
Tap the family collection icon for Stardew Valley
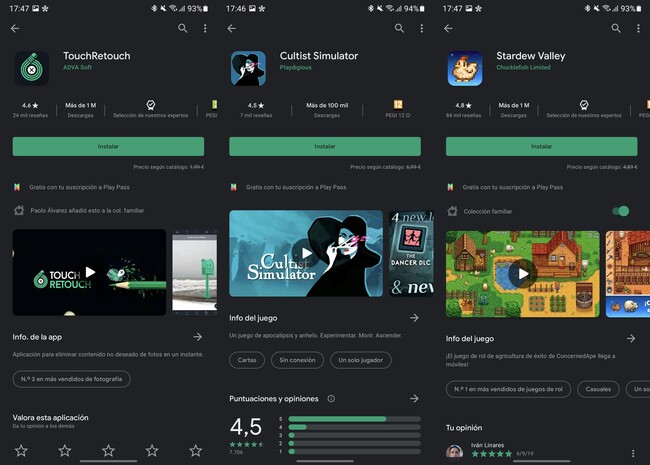452,211
